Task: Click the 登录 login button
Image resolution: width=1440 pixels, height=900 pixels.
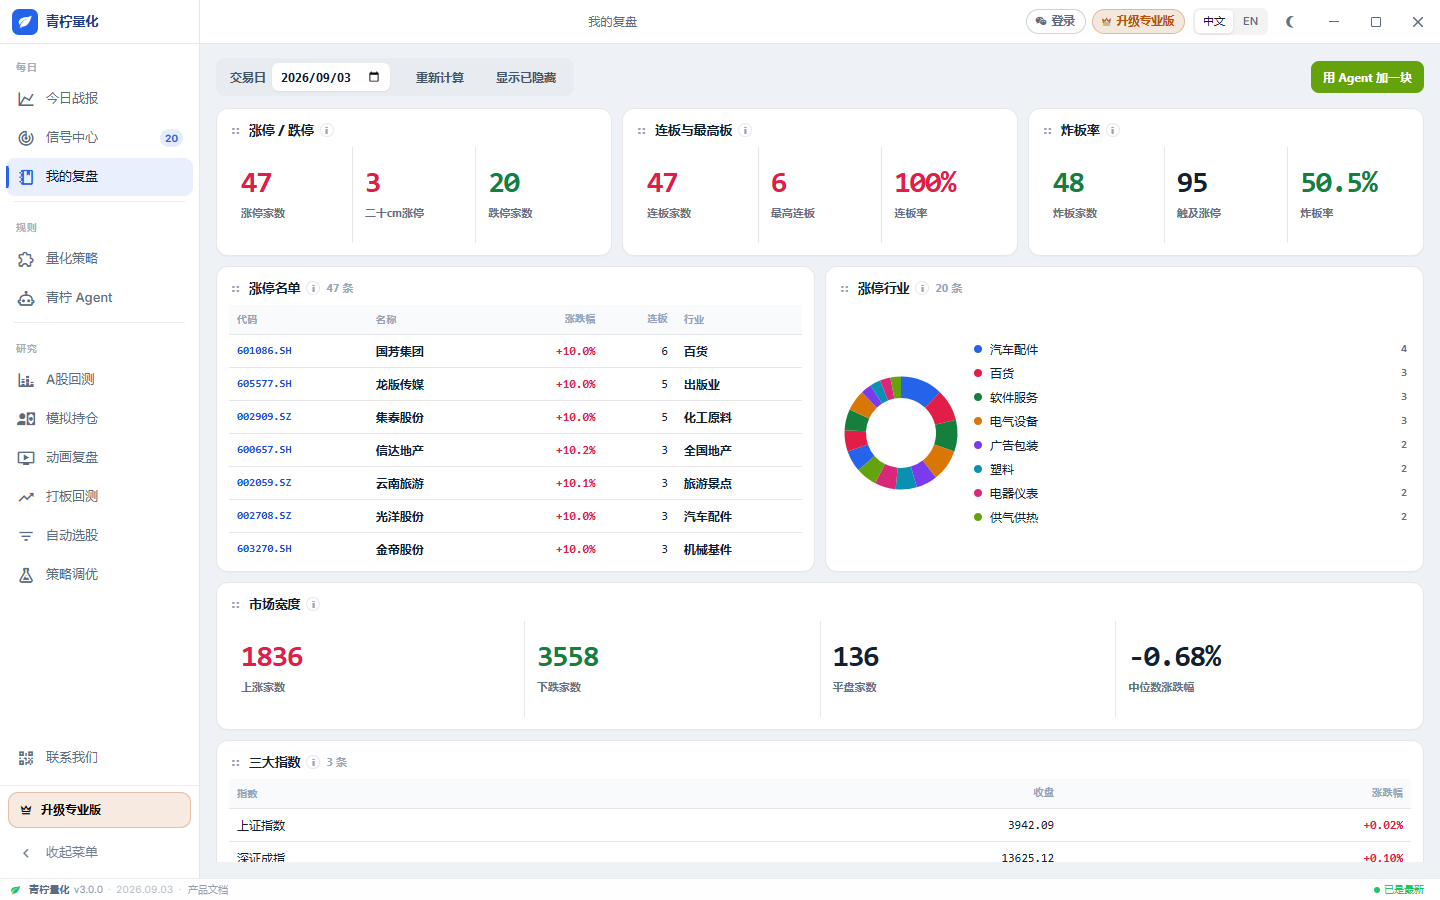Action: (x=1055, y=21)
